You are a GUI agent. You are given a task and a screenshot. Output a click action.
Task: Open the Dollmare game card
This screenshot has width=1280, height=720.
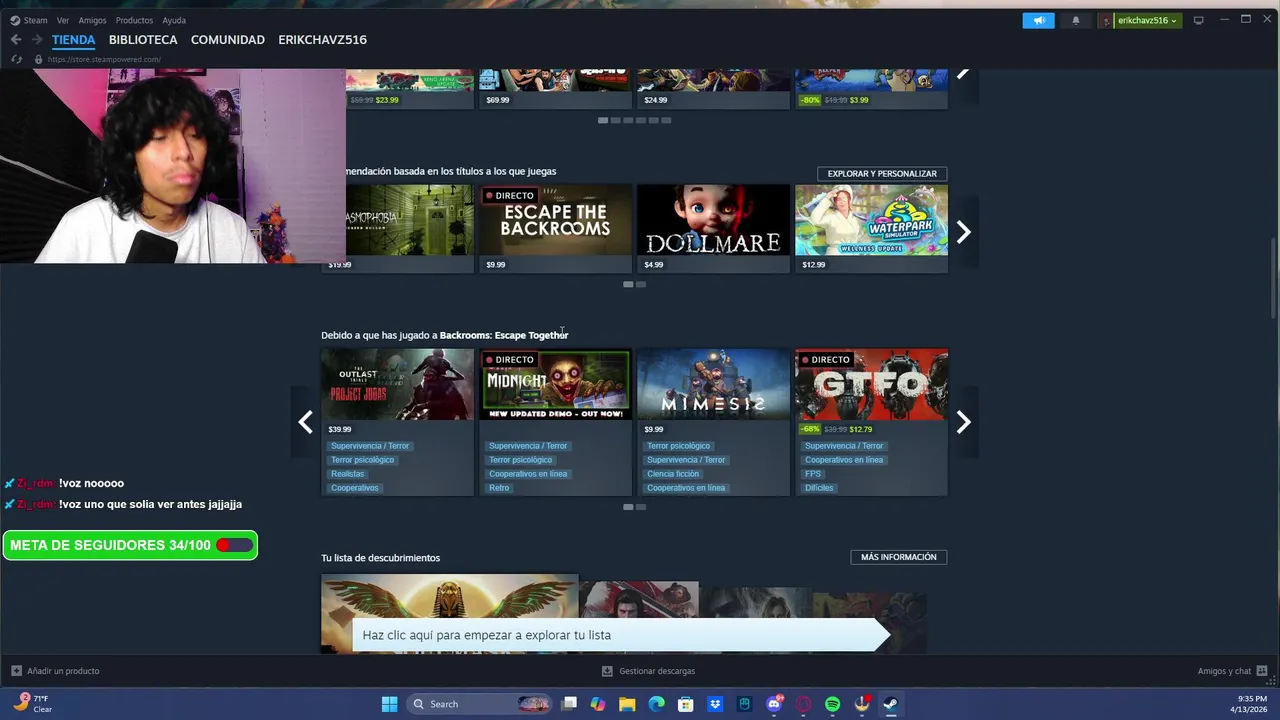tap(713, 228)
